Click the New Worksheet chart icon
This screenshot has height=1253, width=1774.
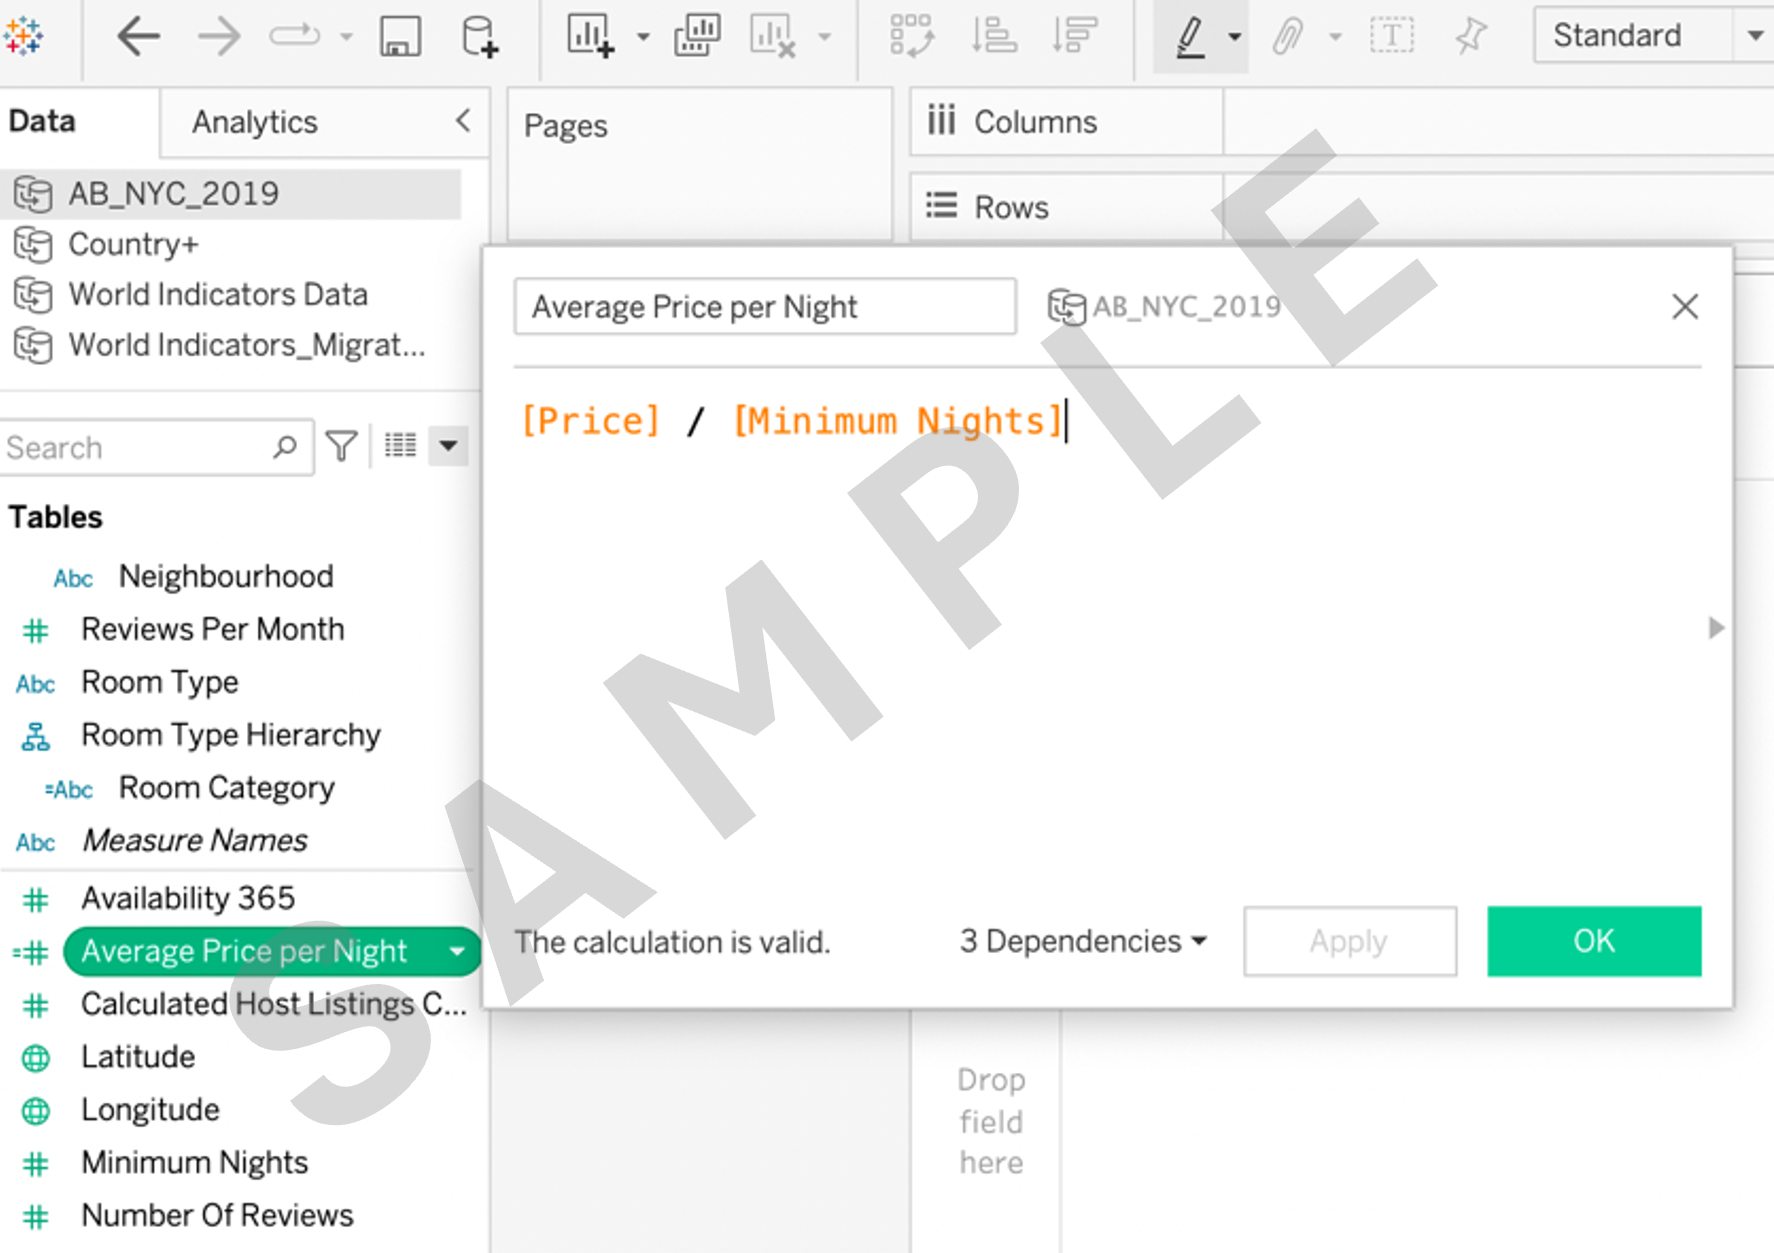point(590,37)
